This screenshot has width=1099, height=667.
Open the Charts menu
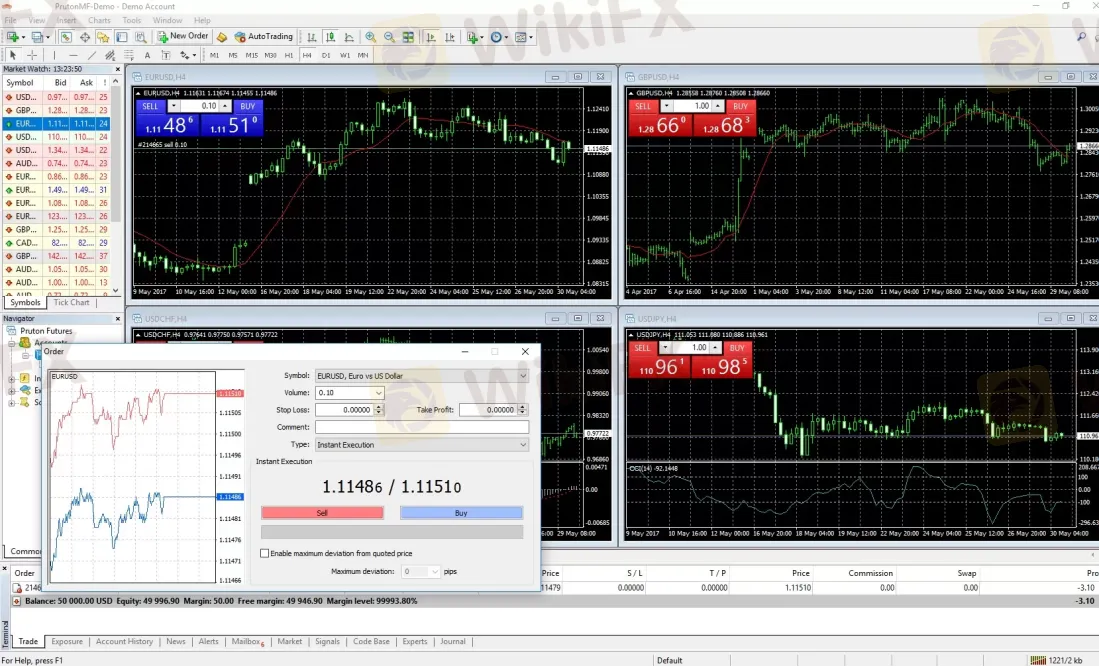pos(99,19)
